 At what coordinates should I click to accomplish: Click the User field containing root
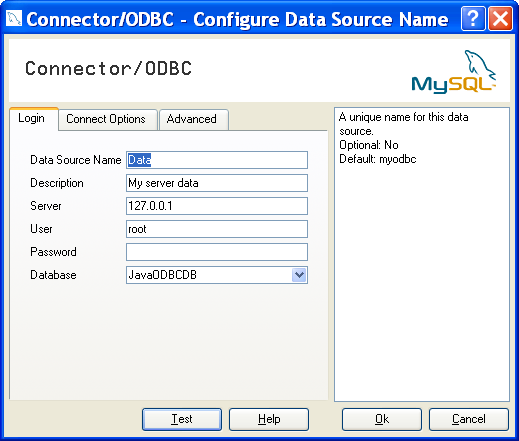pos(217,229)
